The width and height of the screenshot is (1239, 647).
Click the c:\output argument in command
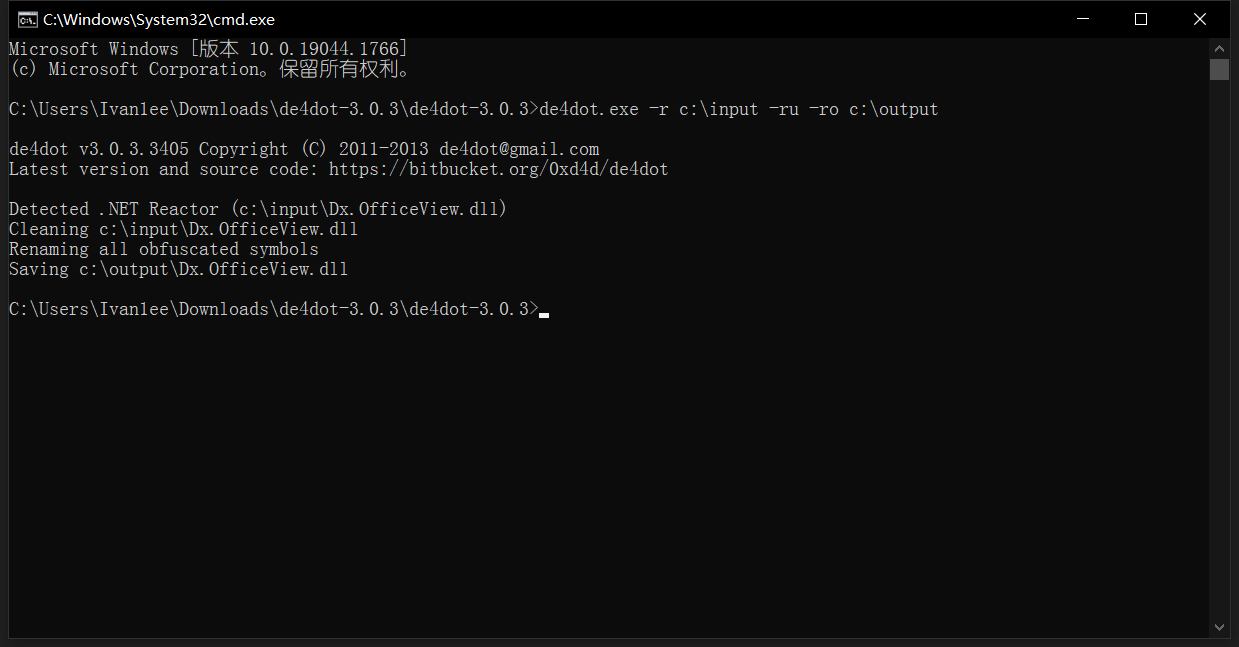pyautogui.click(x=894, y=109)
